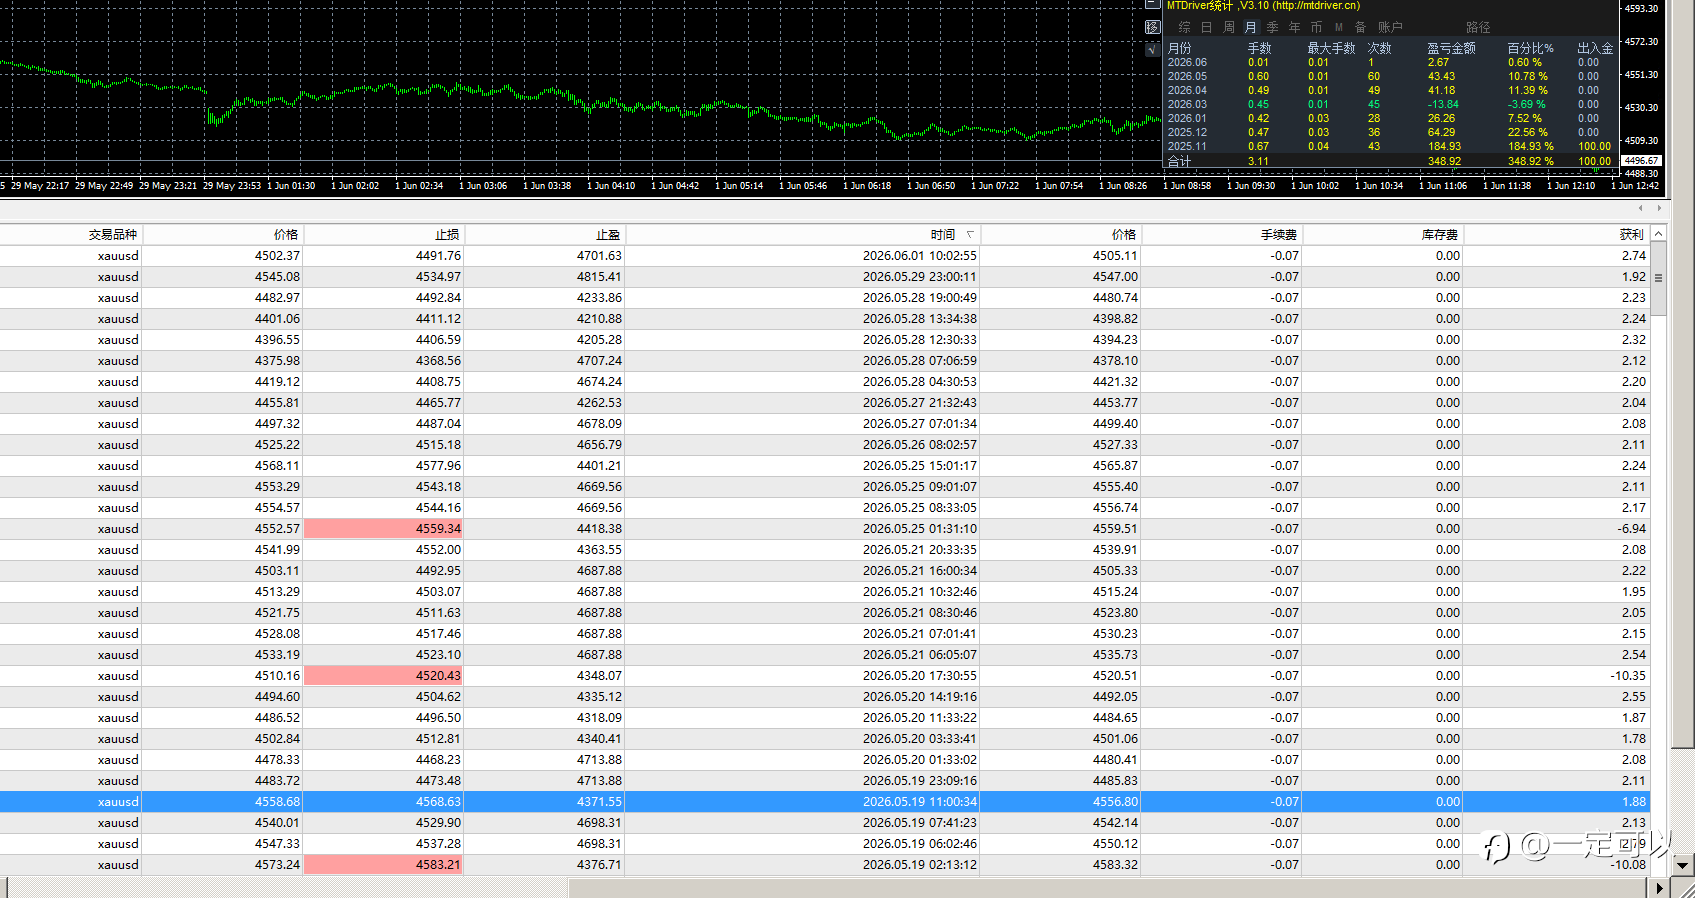Click the close price 4539.91

pyautogui.click(x=1115, y=550)
